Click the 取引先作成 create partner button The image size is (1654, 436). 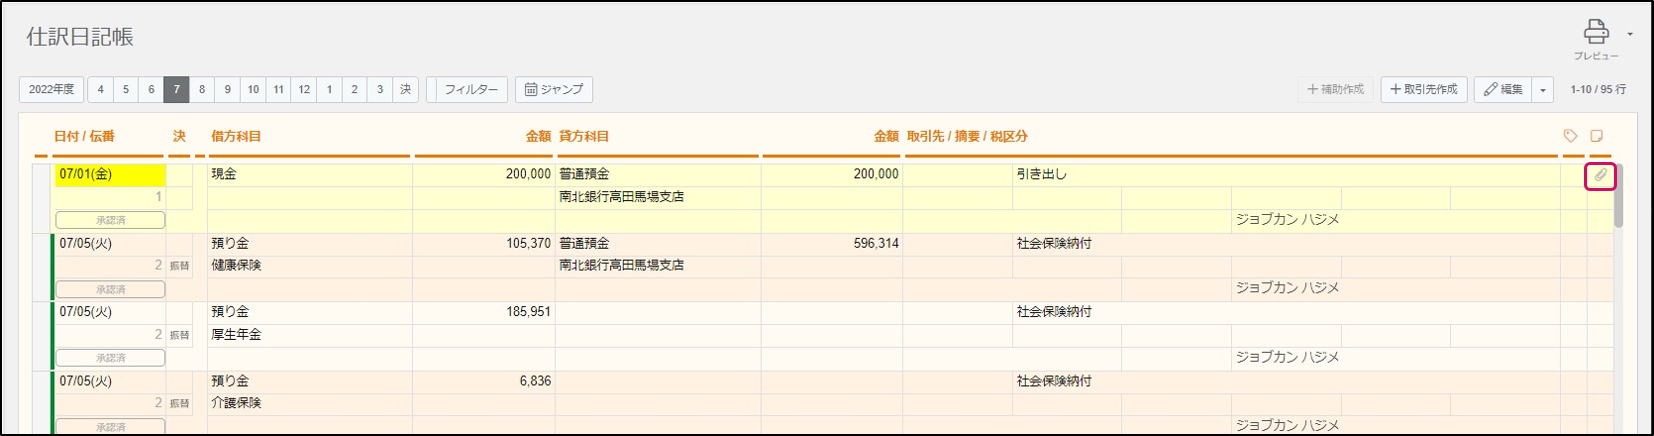[1424, 90]
